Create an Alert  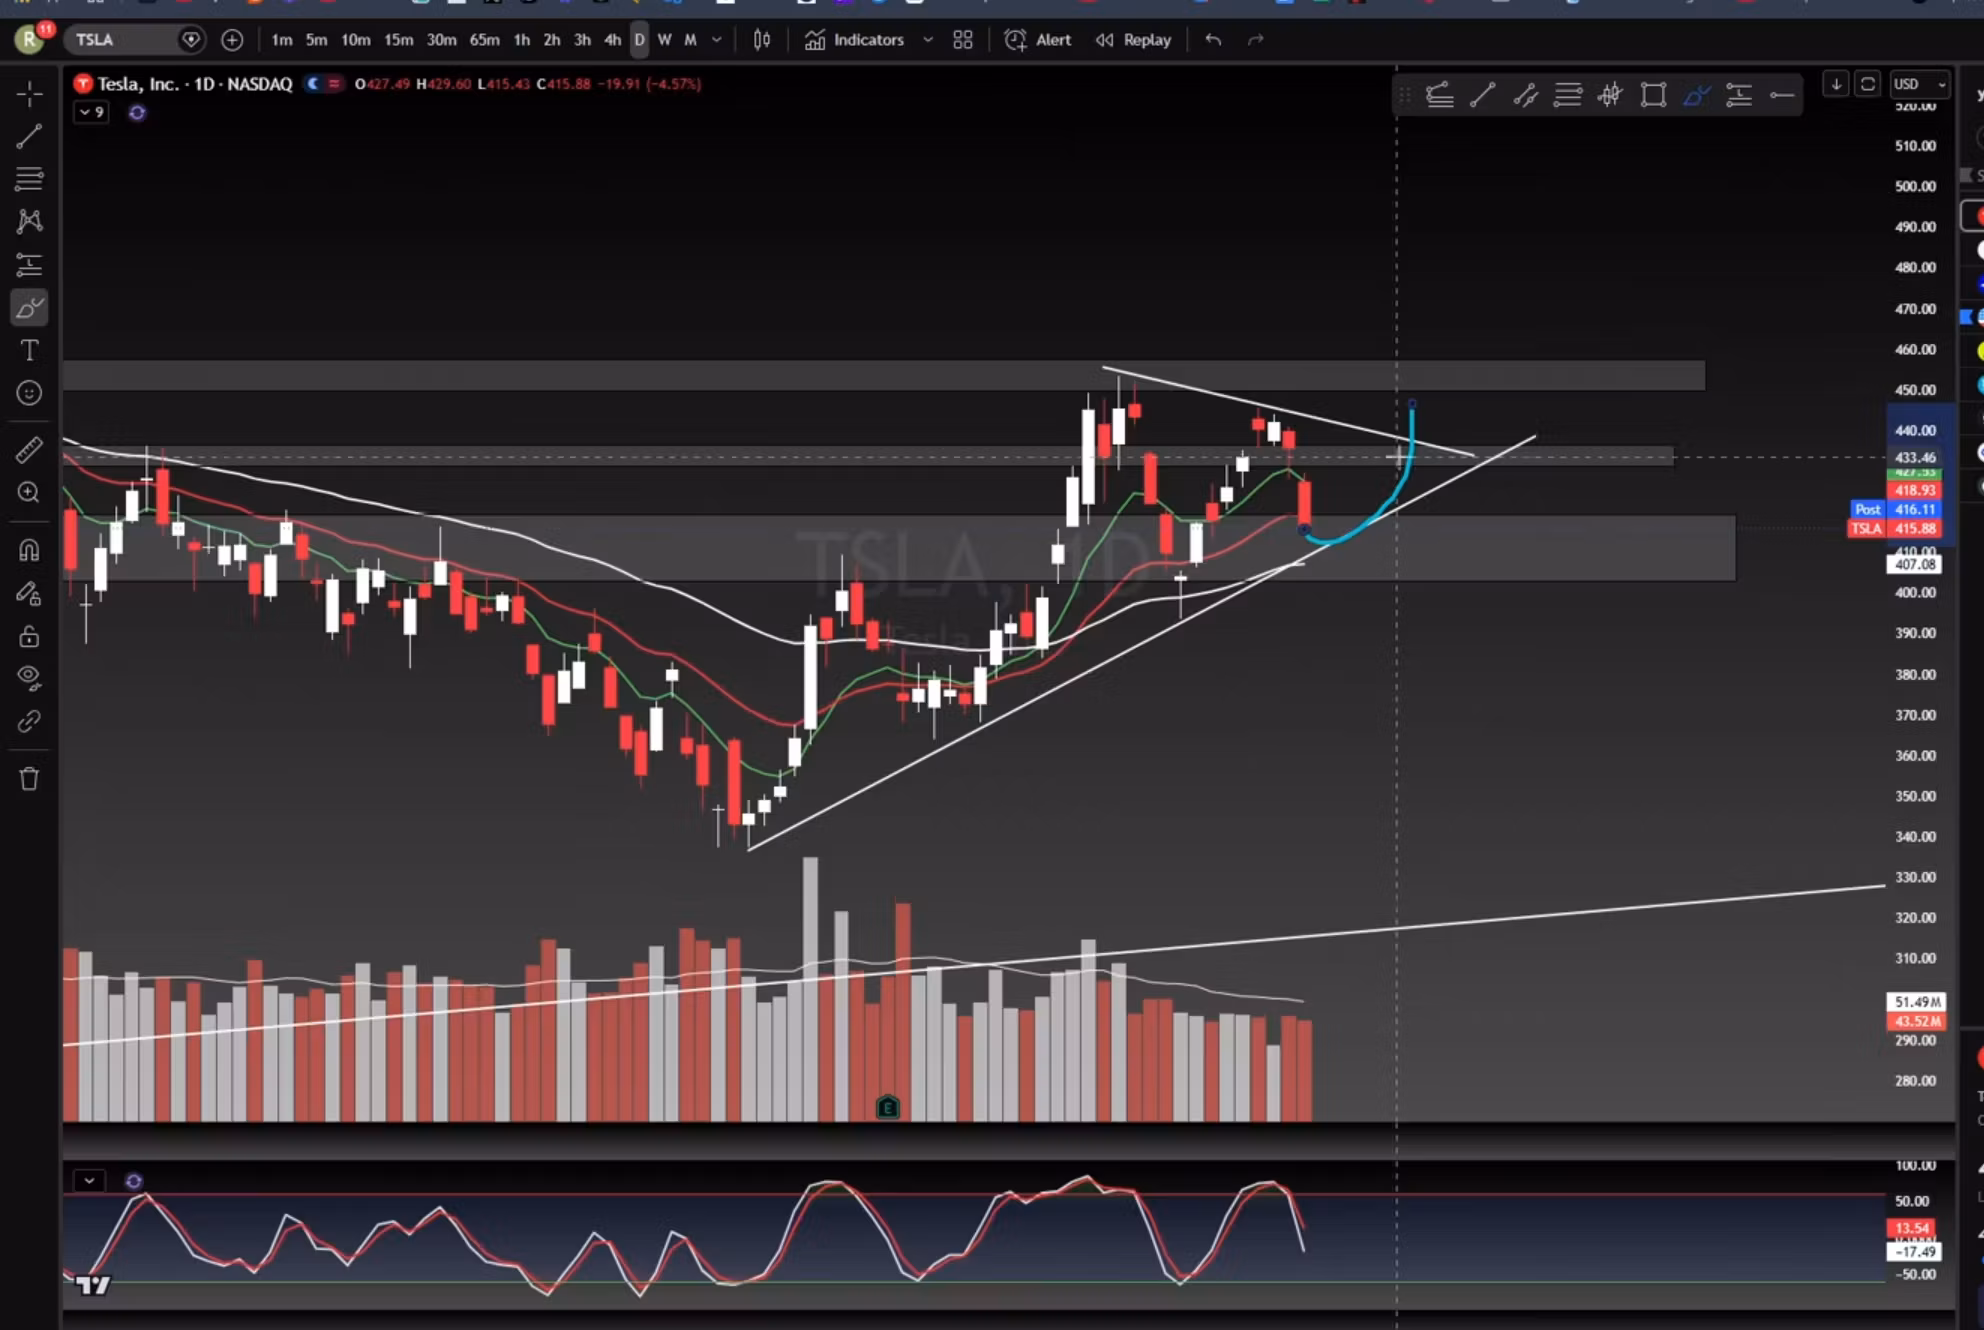1037,40
